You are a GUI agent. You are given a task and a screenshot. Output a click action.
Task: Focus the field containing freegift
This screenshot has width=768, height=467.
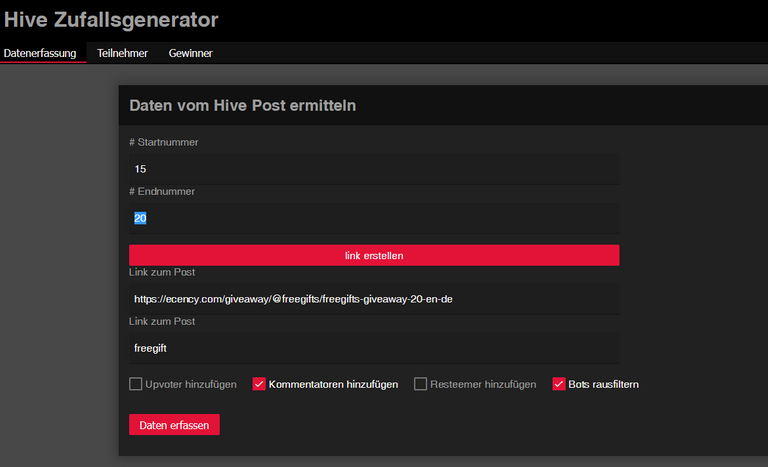[x=374, y=348]
